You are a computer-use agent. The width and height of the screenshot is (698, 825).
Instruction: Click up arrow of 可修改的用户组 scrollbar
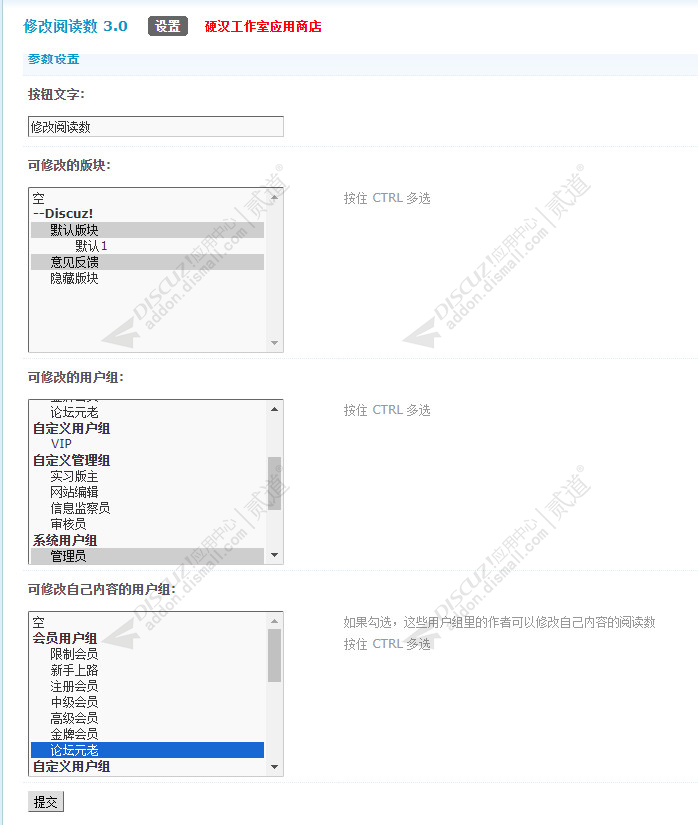[274, 409]
